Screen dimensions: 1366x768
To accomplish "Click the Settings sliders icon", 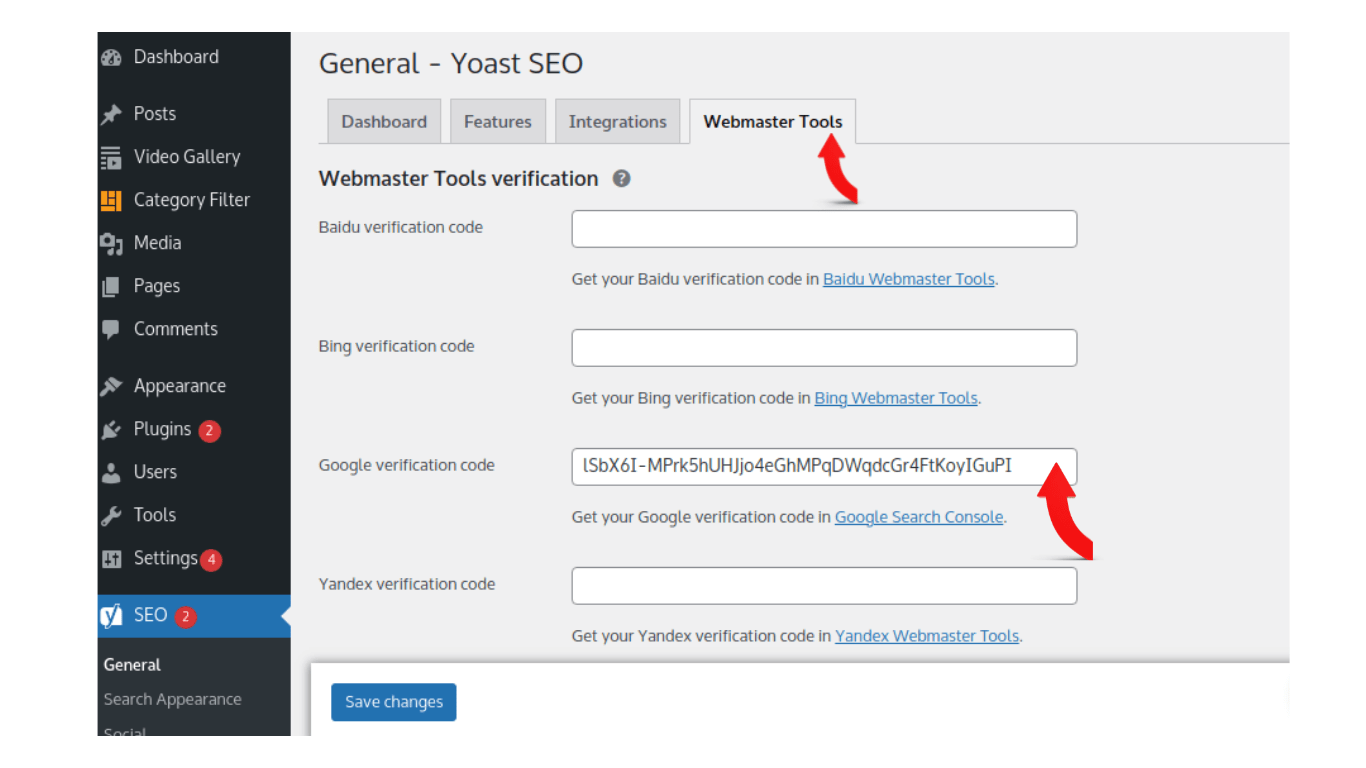I will pyautogui.click(x=111, y=559).
